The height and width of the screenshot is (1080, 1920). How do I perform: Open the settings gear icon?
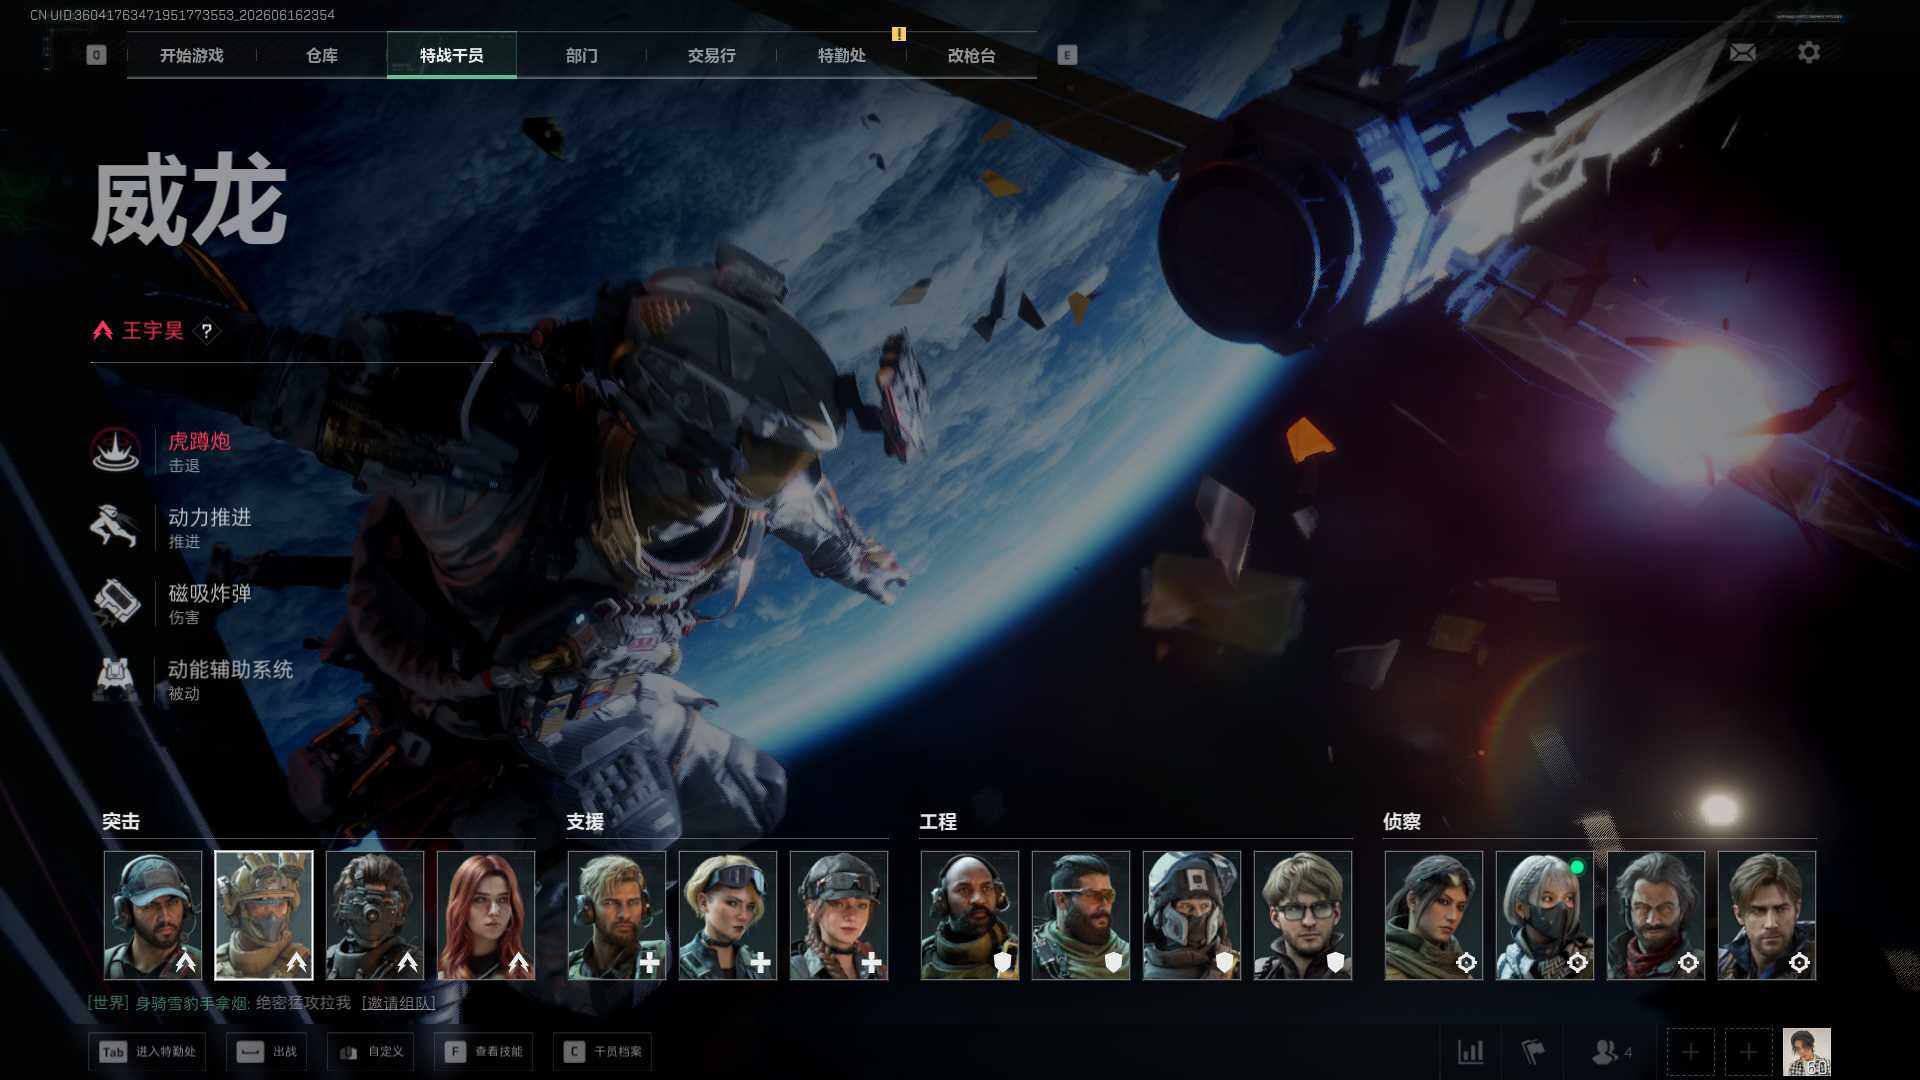[1808, 52]
